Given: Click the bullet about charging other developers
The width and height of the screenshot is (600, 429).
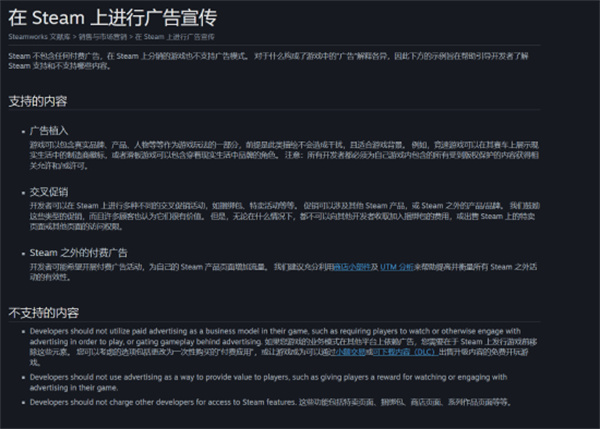Looking at the screenshot, I should coord(270,402).
